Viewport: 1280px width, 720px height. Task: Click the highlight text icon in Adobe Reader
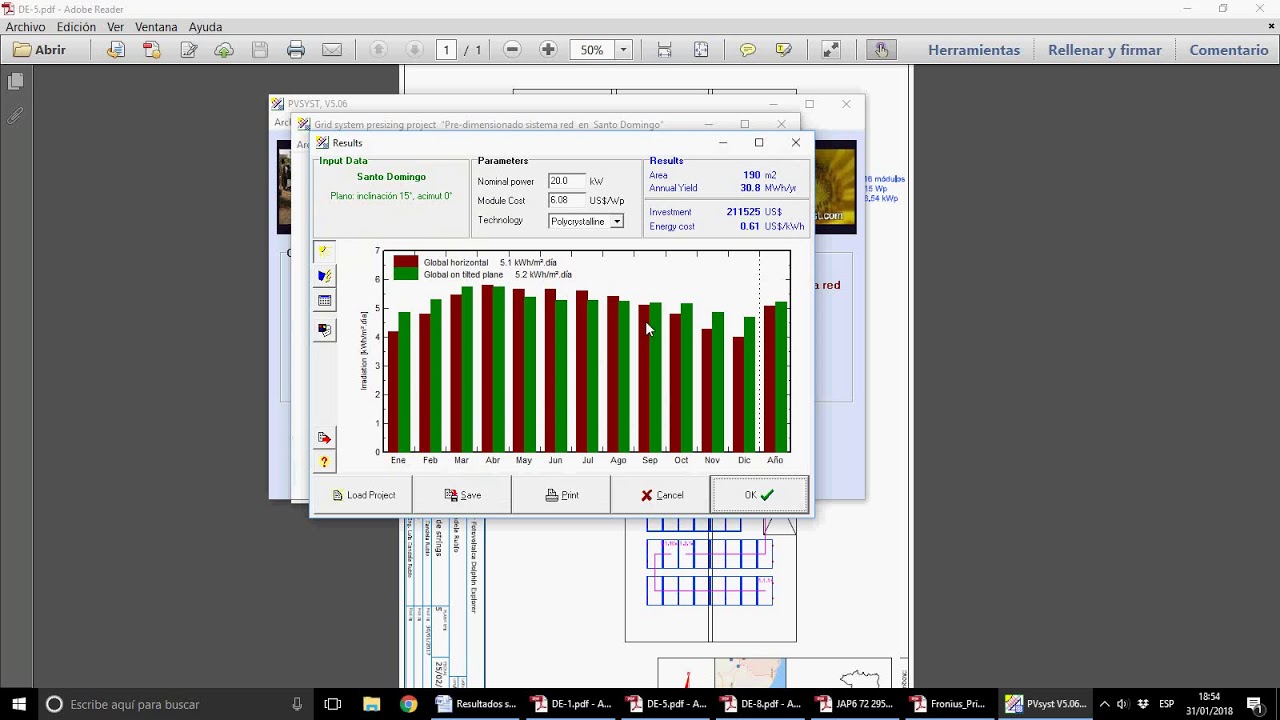pos(784,50)
